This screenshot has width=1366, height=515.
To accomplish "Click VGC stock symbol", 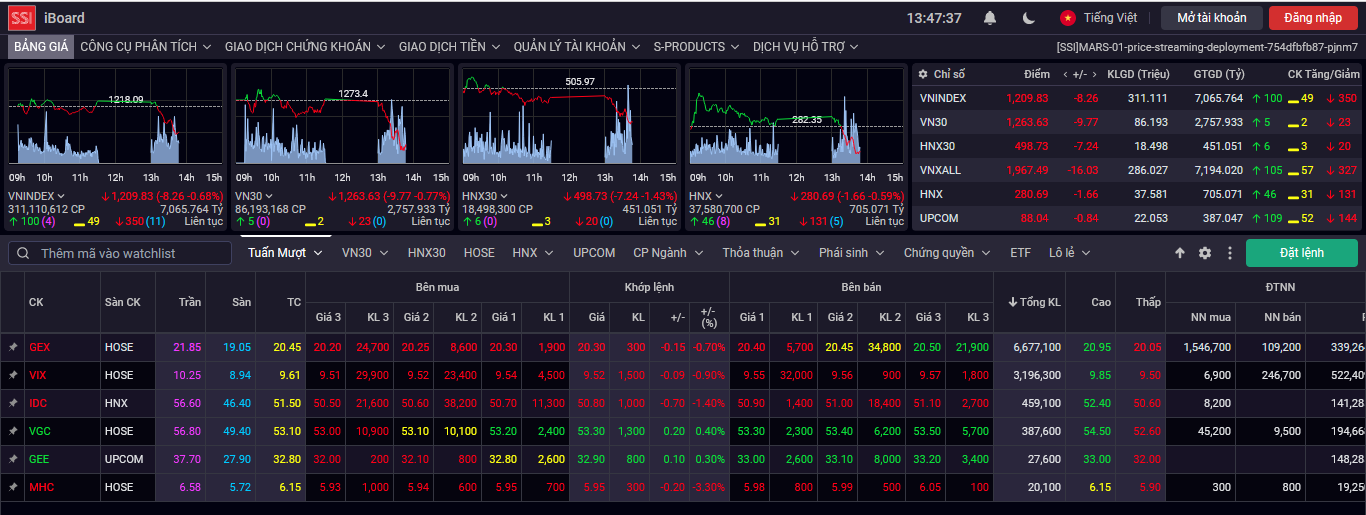I will point(39,431).
